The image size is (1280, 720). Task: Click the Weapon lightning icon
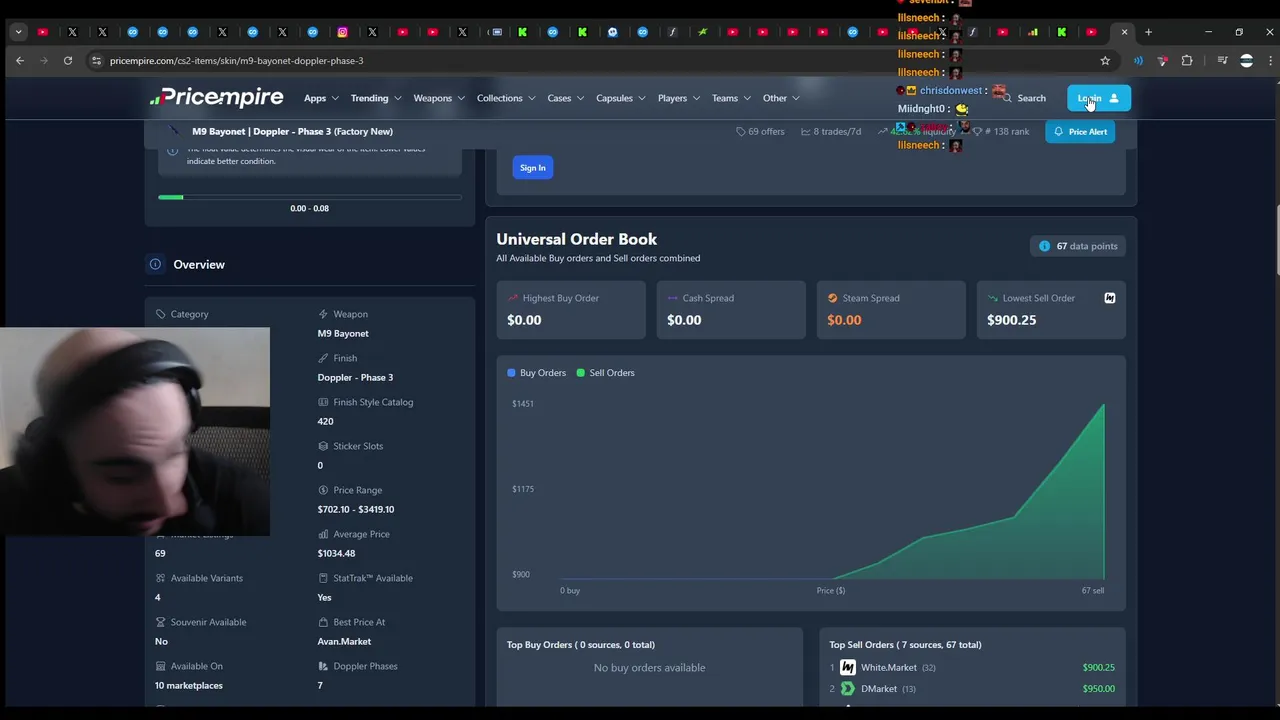[323, 314]
